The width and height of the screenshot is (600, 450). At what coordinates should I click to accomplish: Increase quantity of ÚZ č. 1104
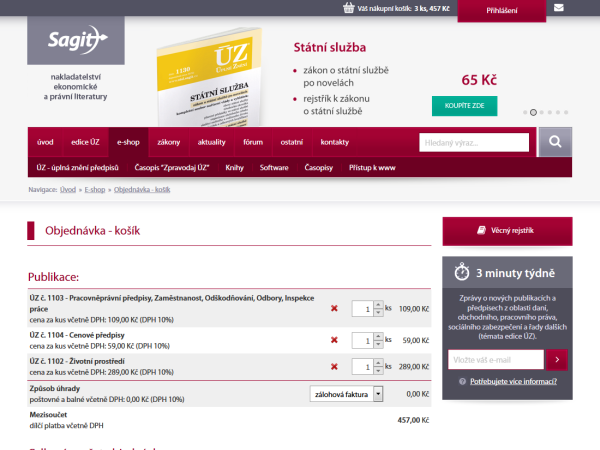click(378, 336)
